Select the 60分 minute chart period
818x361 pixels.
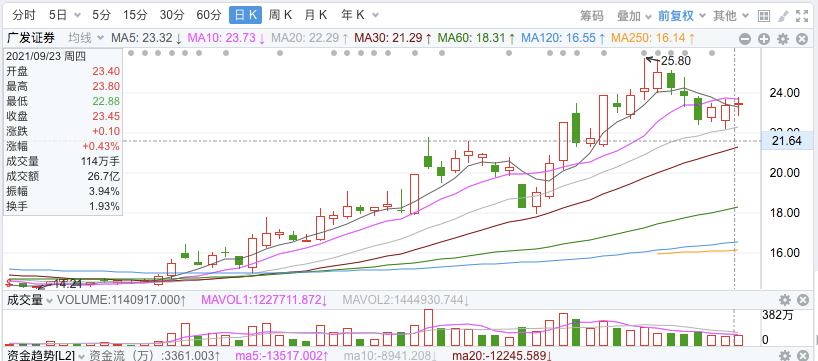(209, 15)
